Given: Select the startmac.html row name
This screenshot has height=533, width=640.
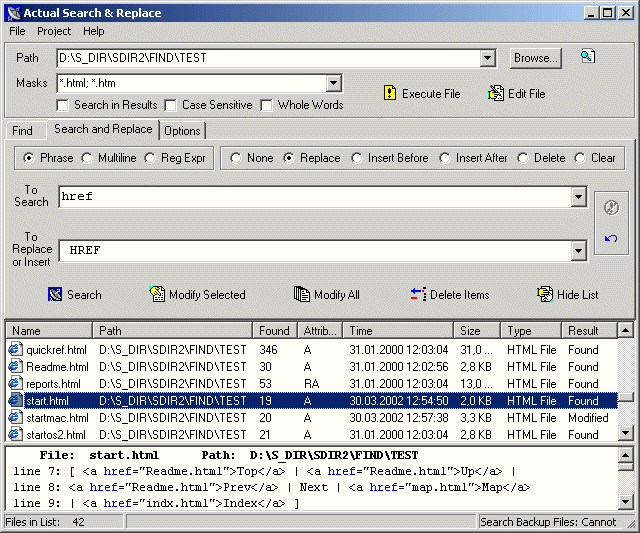Looking at the screenshot, I should tap(57, 418).
